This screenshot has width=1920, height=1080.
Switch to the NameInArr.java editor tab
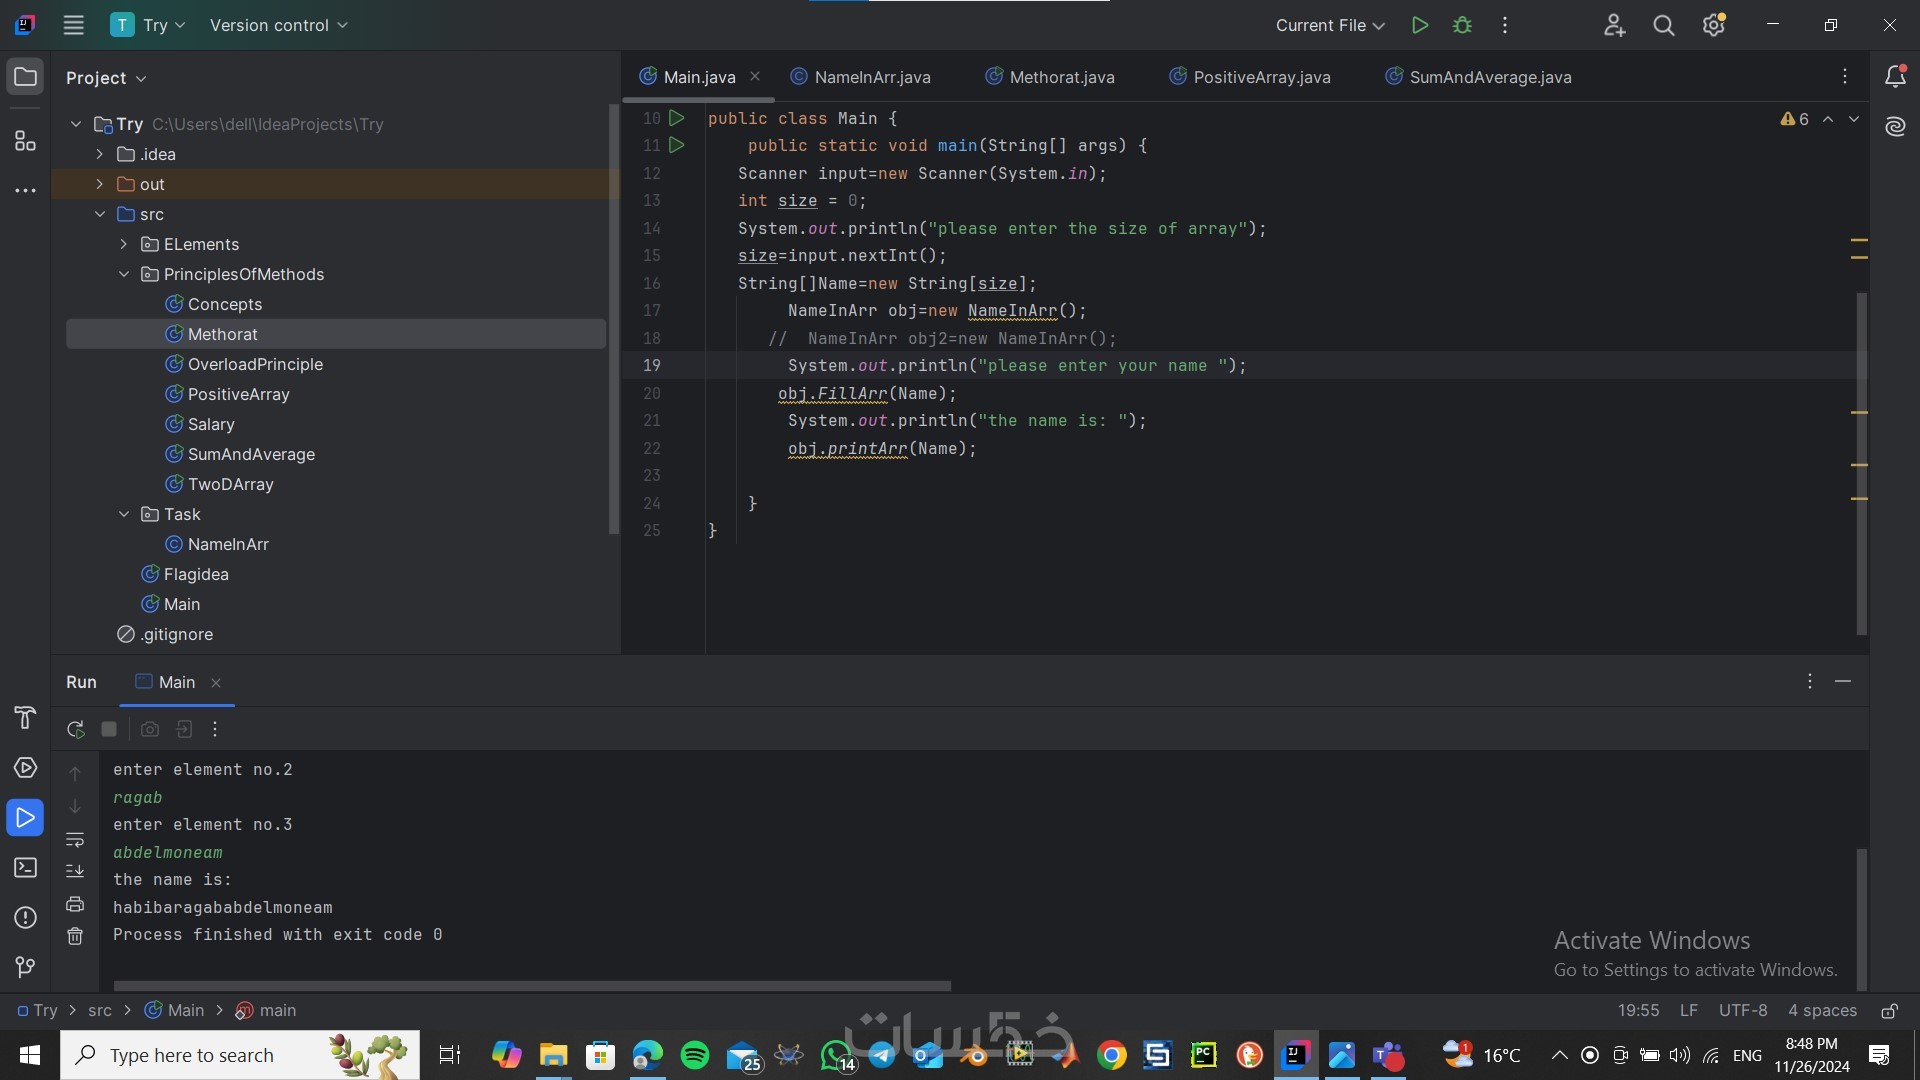coord(871,77)
